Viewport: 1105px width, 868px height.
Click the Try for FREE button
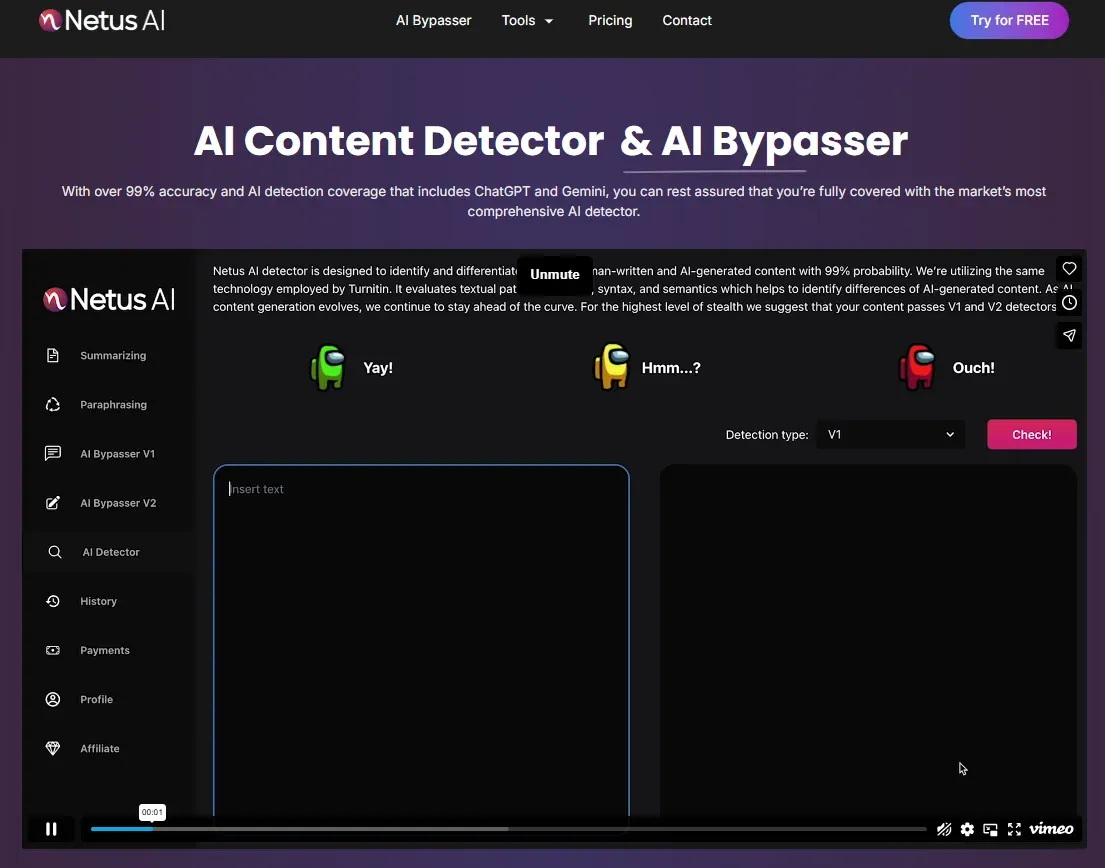point(1009,20)
